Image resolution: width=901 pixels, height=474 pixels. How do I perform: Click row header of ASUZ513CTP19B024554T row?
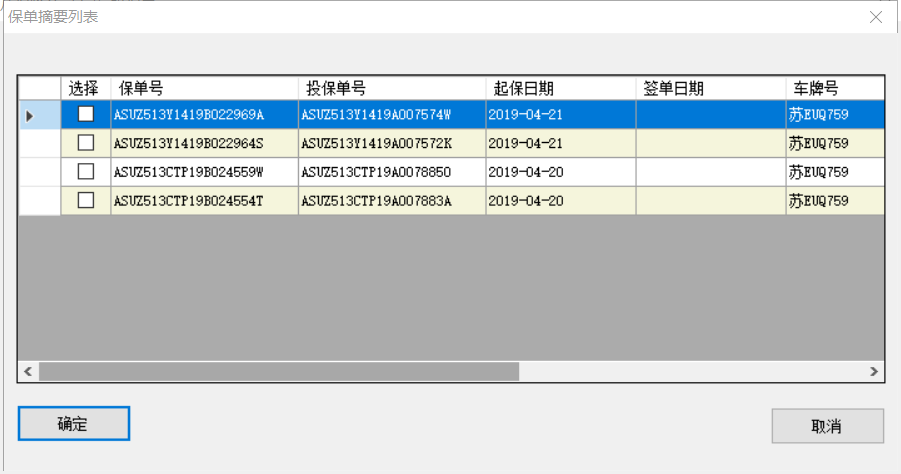(40, 201)
